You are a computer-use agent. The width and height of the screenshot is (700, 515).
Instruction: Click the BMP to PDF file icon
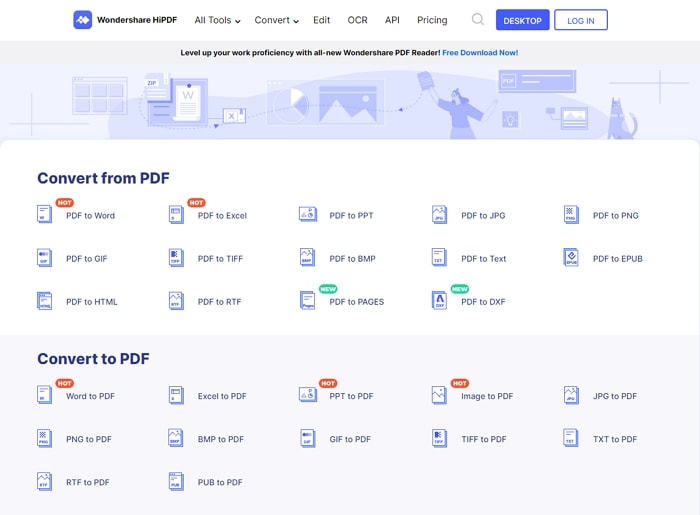[176, 438]
